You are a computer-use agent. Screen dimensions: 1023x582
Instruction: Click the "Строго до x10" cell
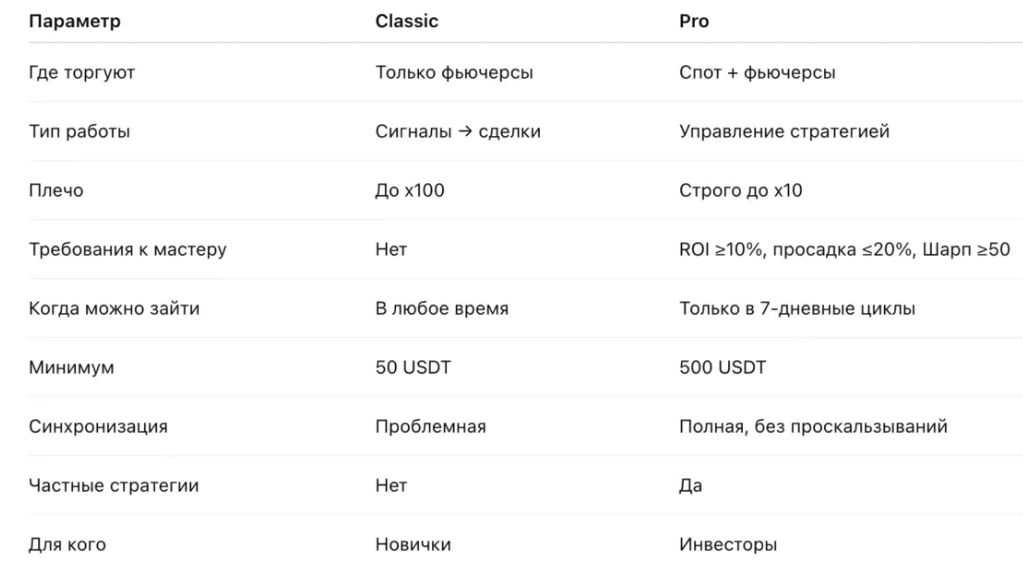coord(740,190)
